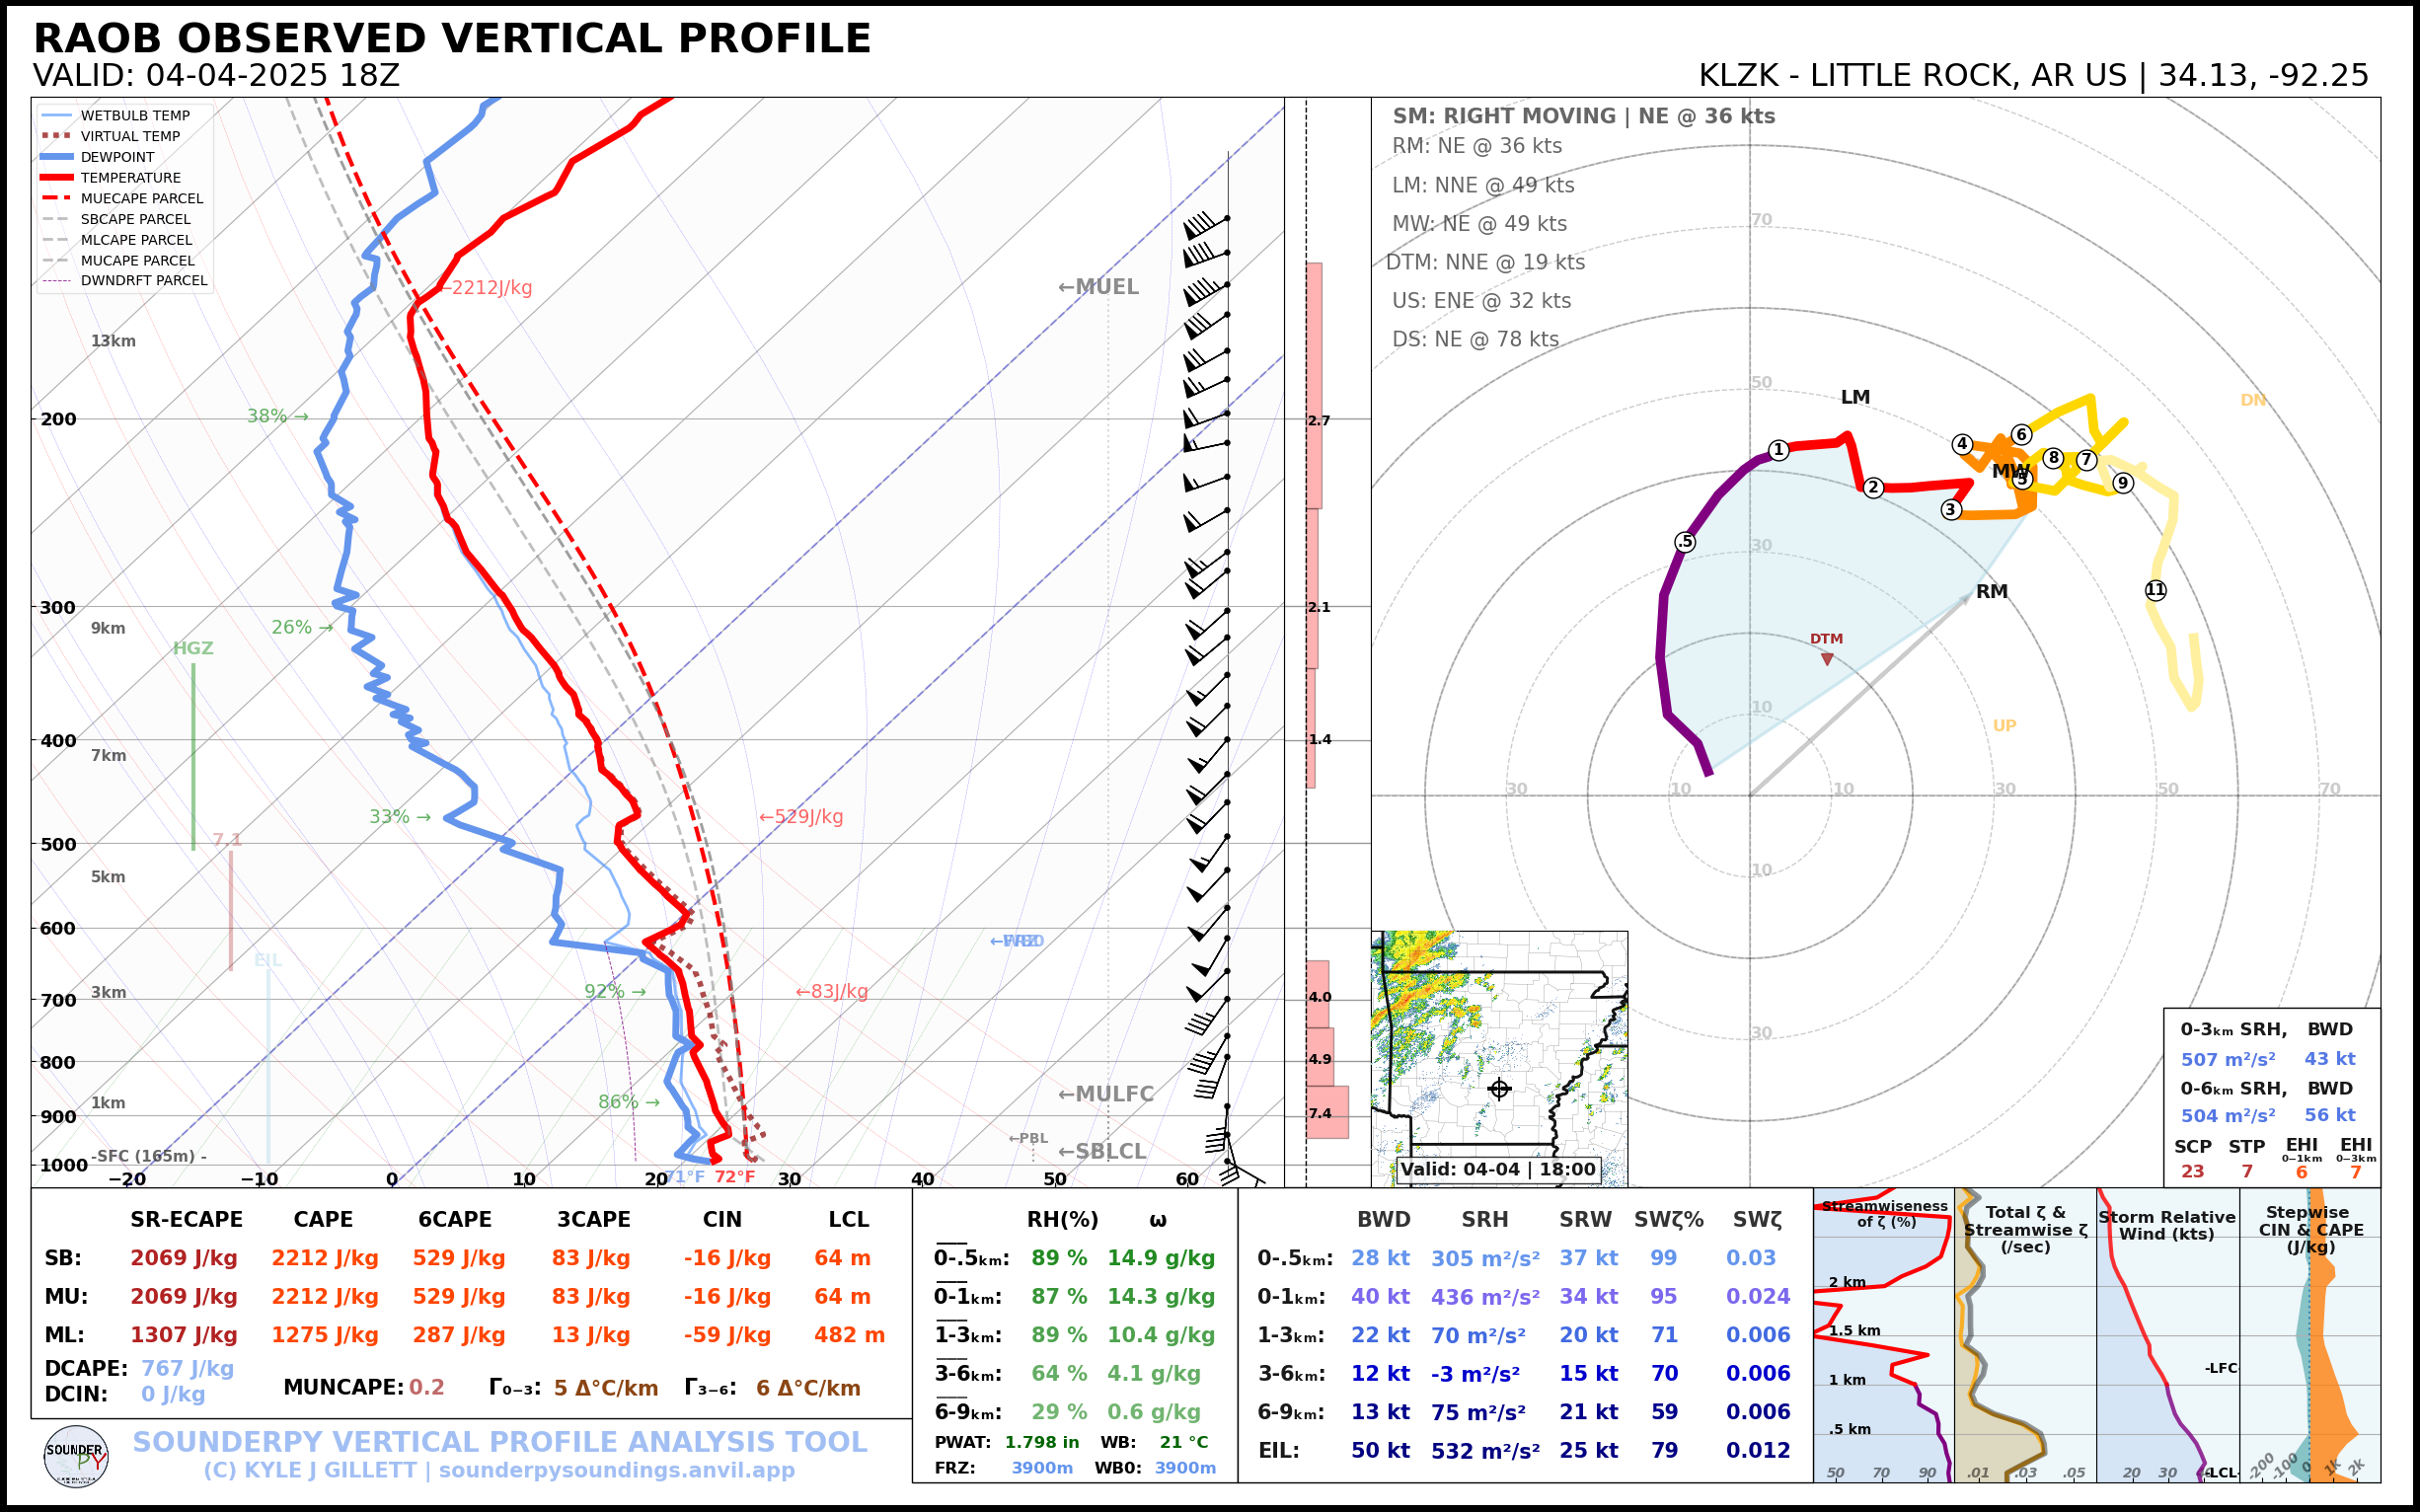Click the circled 3 km hodograph marker
This screenshot has width=2420, height=1512.
(1950, 510)
